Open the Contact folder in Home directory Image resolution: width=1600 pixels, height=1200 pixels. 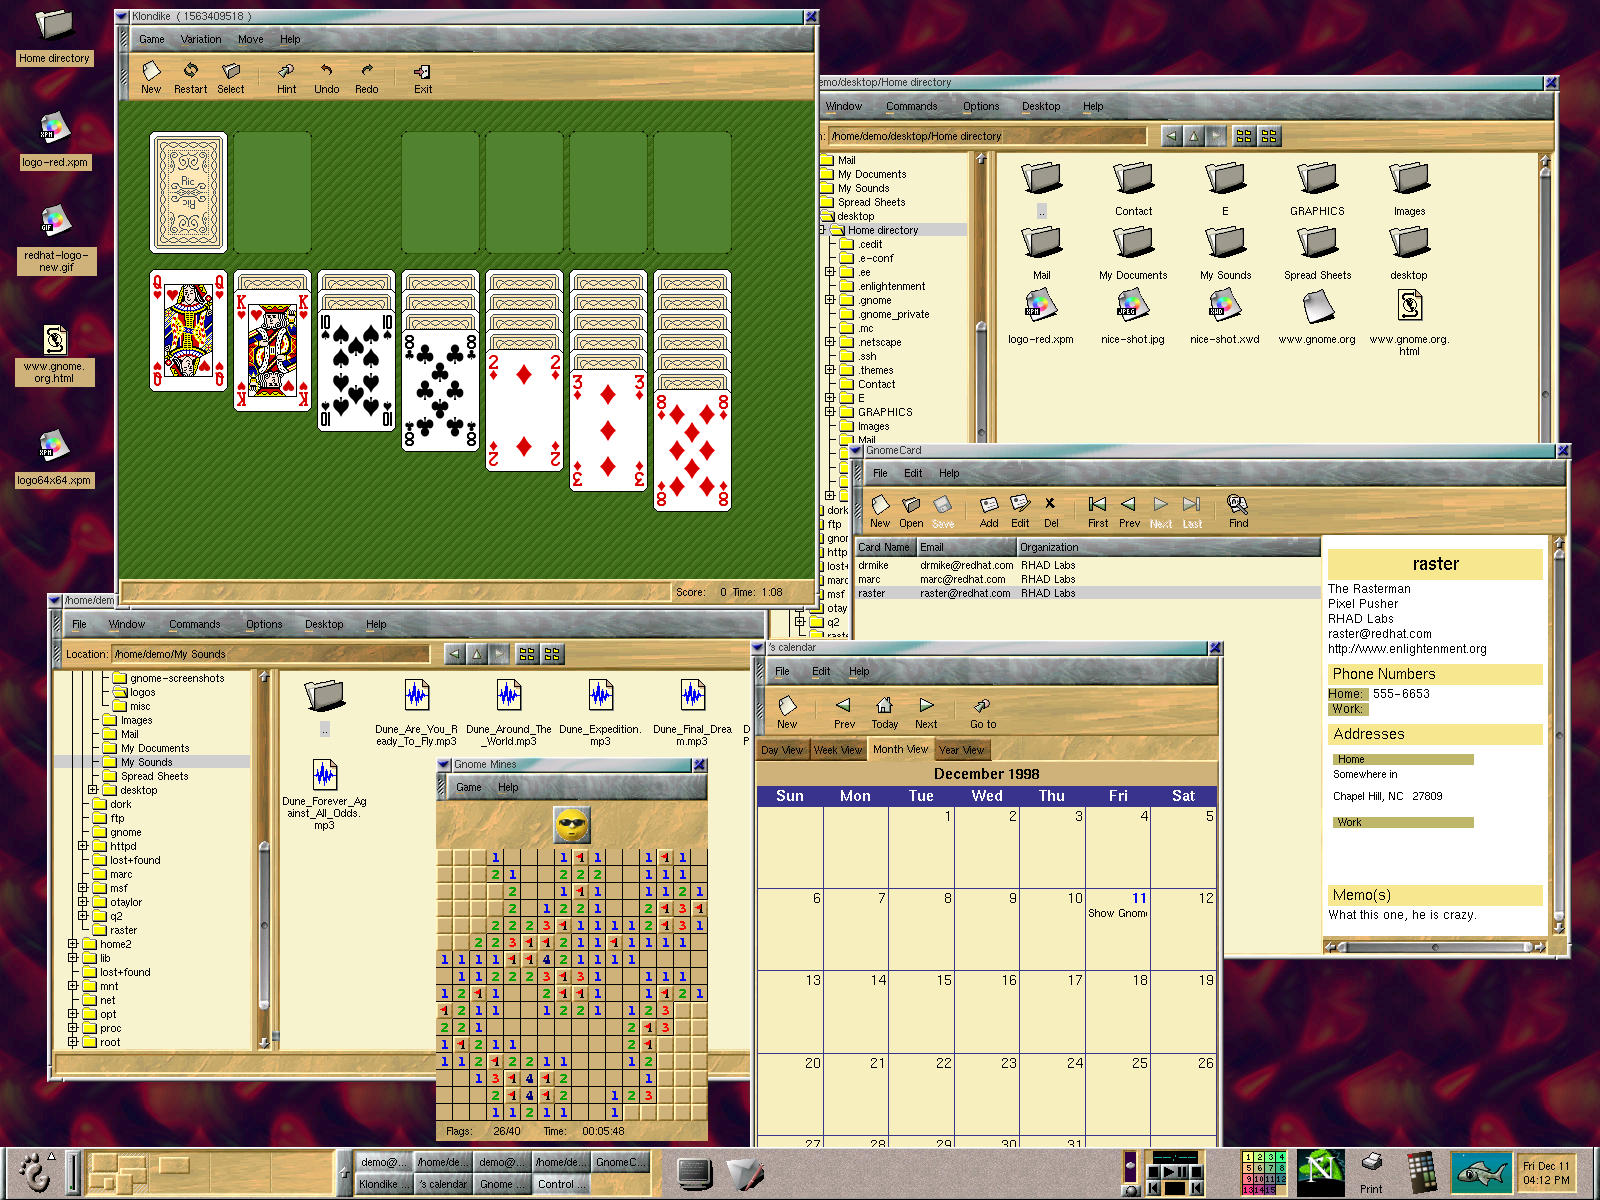(1133, 189)
